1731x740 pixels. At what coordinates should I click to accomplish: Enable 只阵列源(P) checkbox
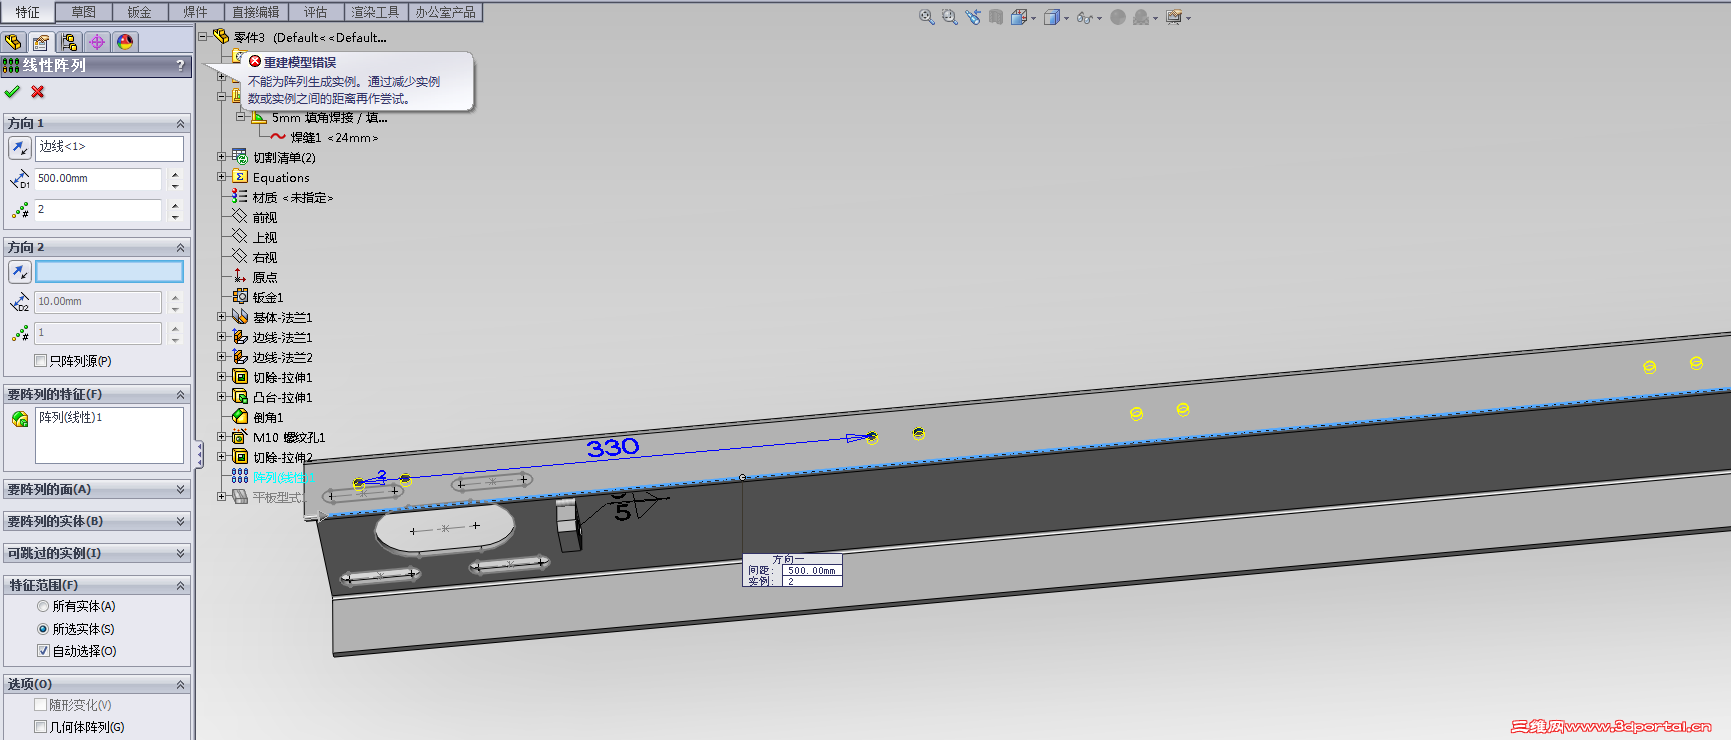[x=41, y=361]
